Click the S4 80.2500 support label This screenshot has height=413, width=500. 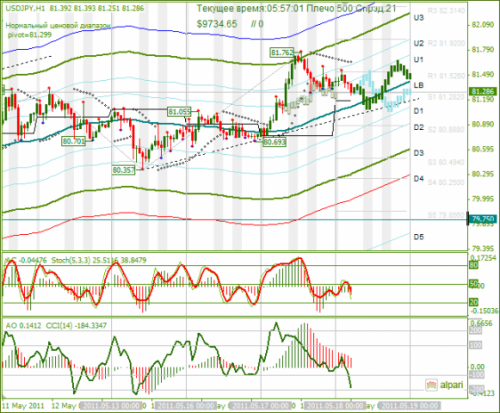tap(446, 183)
